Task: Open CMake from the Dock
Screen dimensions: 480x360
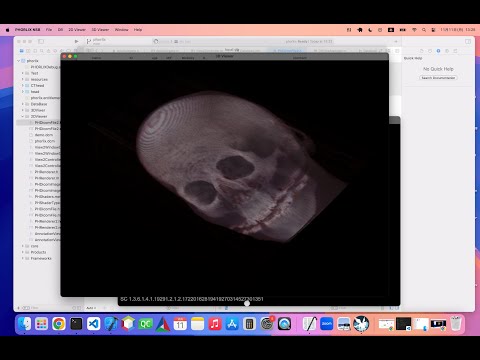Action: 163,324
